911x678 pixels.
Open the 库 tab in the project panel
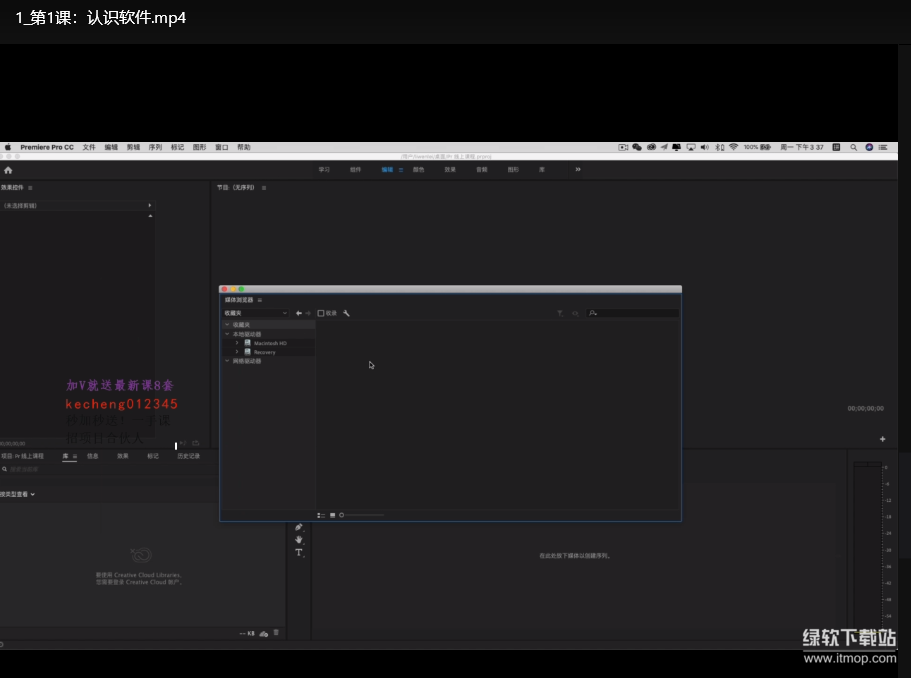(66, 456)
